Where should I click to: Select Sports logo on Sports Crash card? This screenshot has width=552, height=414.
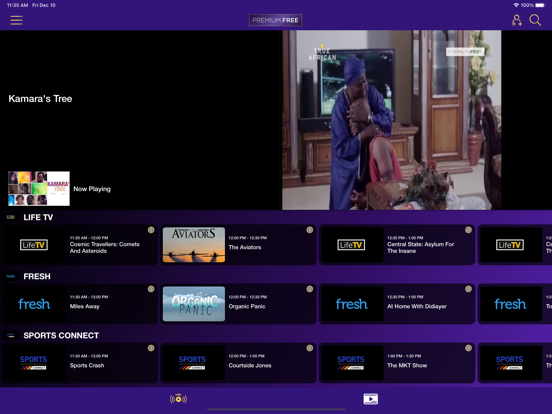(33, 363)
